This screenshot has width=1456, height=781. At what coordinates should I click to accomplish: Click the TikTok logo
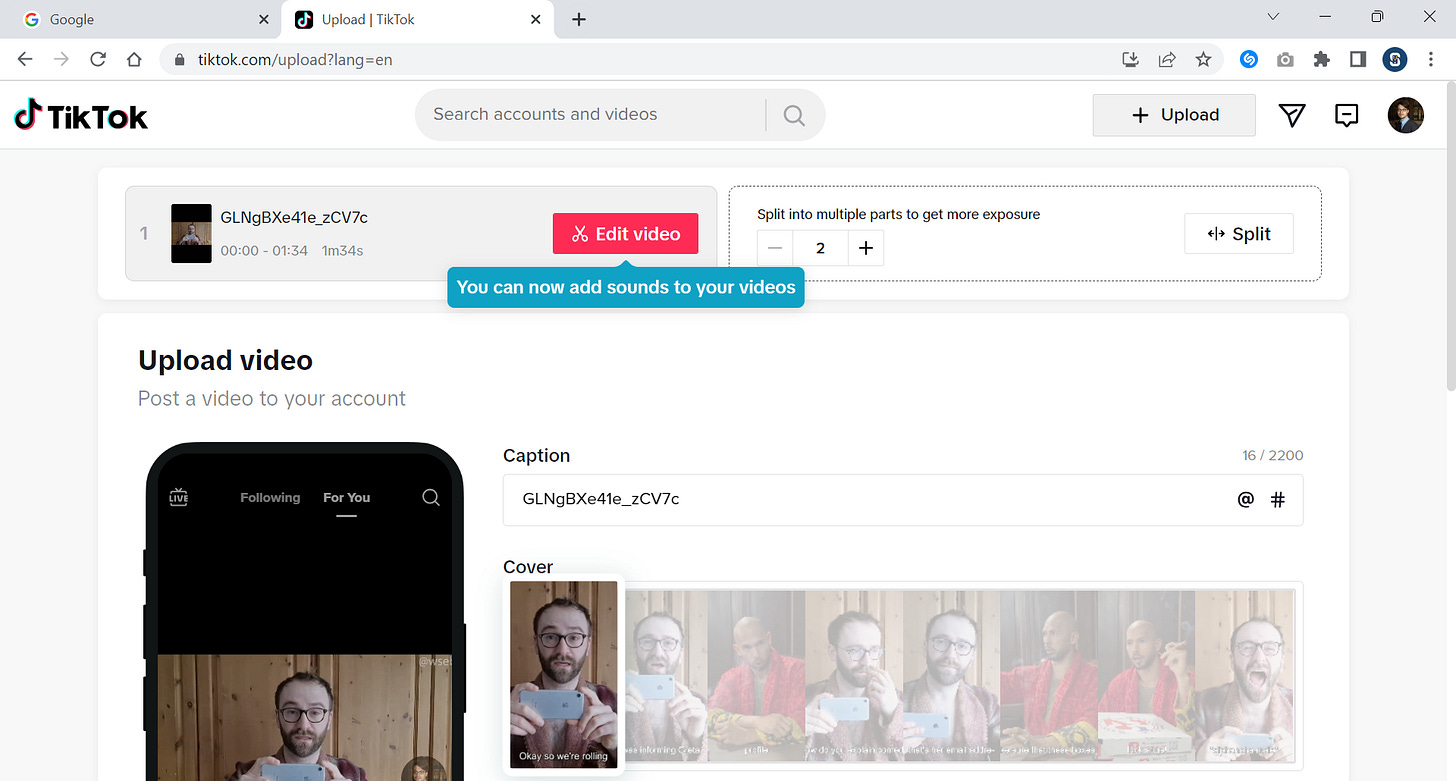pos(81,116)
